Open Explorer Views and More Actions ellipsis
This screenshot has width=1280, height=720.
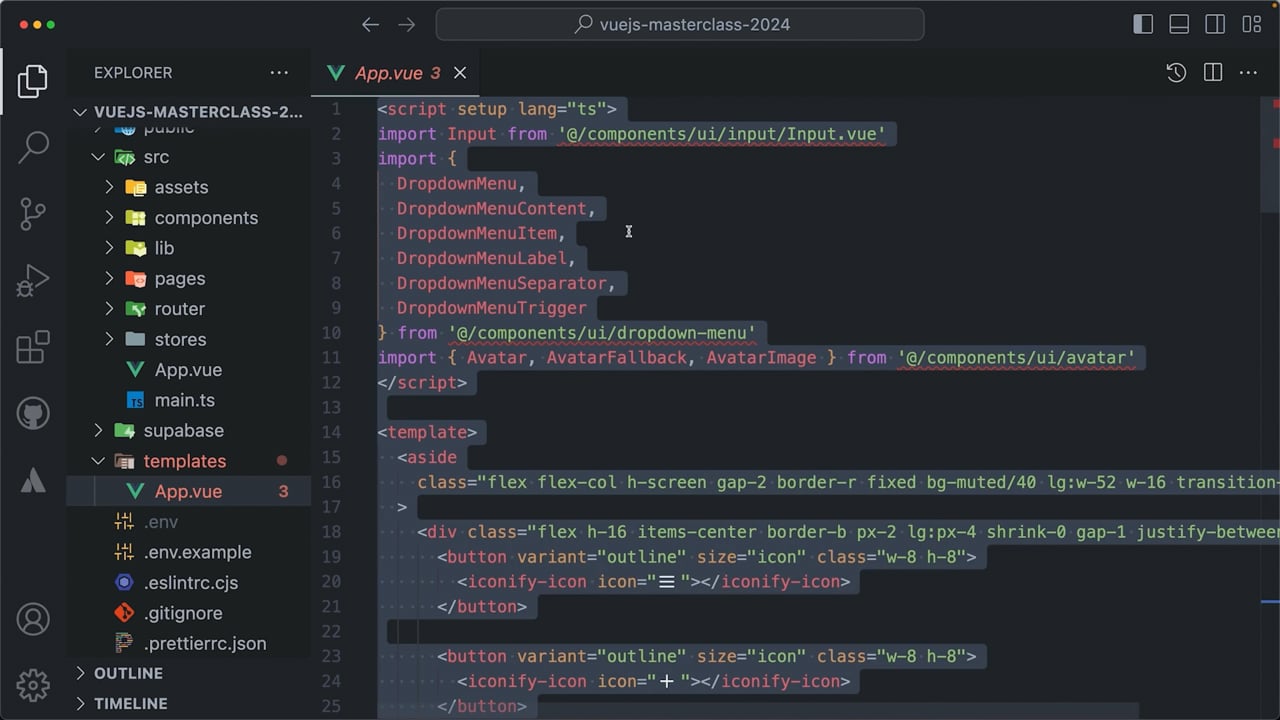[x=279, y=73]
